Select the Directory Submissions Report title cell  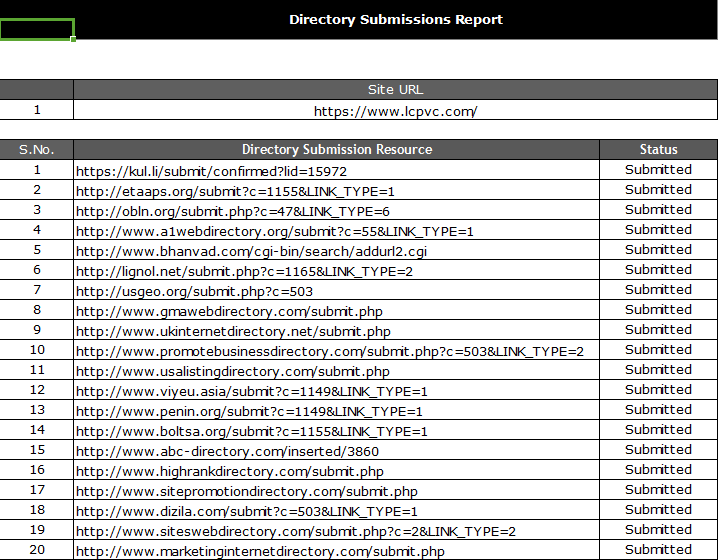(396, 20)
